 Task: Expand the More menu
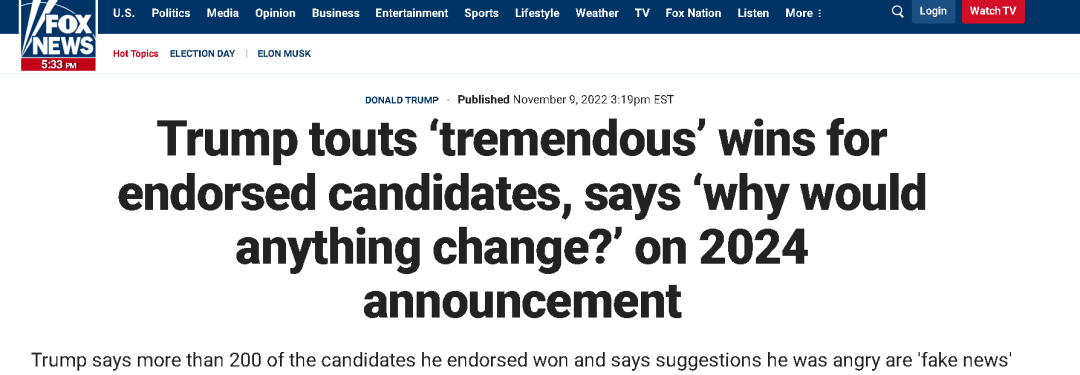(x=804, y=13)
